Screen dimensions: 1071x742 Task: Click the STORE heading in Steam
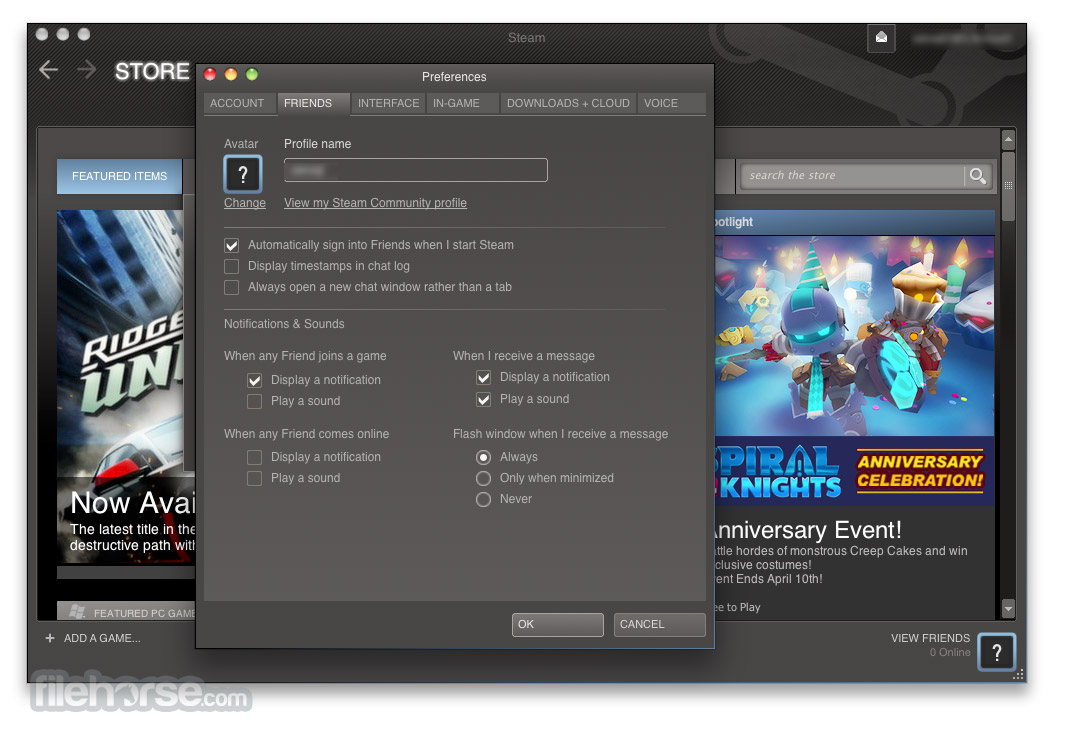(152, 71)
